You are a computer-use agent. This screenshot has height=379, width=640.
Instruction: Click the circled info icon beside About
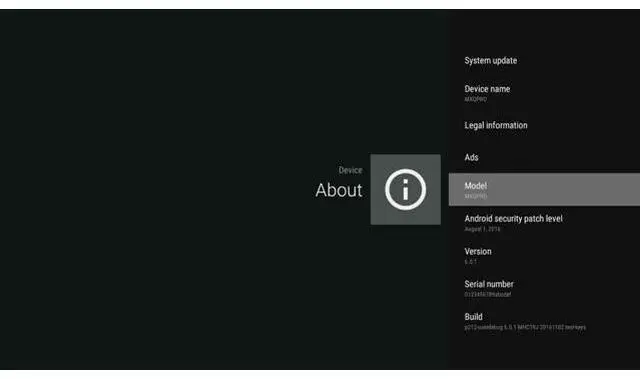pyautogui.click(x=405, y=189)
